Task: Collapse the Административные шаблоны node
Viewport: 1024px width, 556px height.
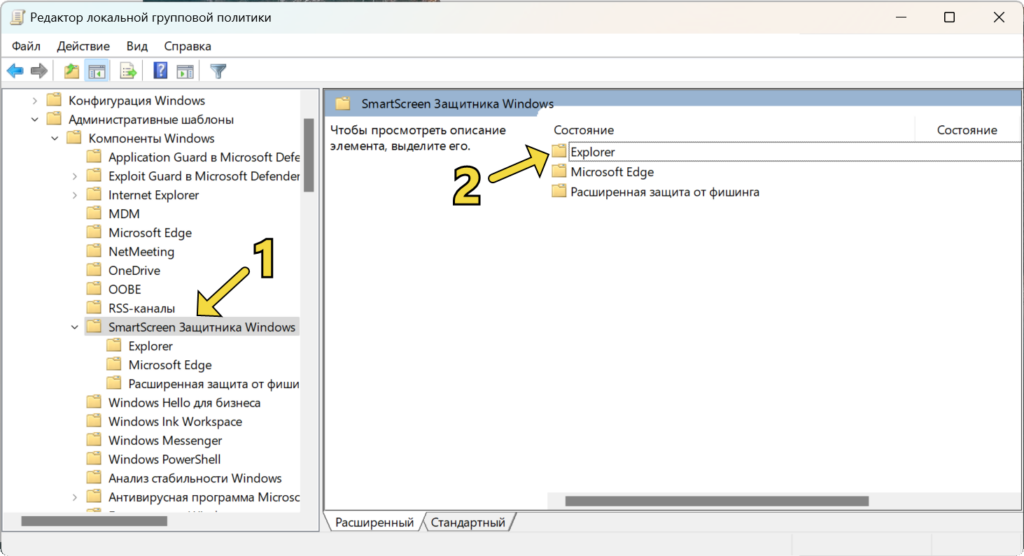Action: [35, 119]
